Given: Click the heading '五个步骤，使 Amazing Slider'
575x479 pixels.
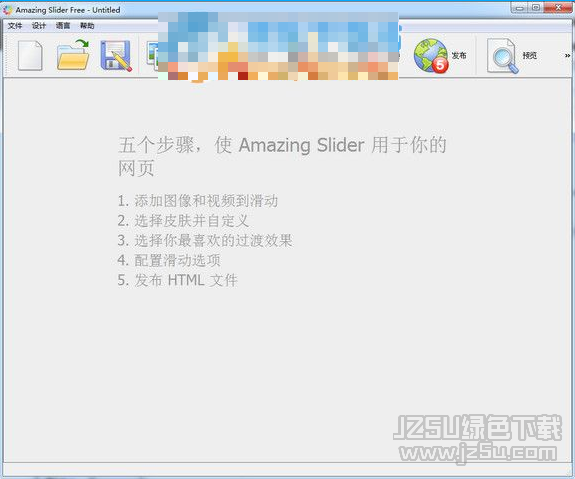Looking at the screenshot, I should [x=241, y=145].
